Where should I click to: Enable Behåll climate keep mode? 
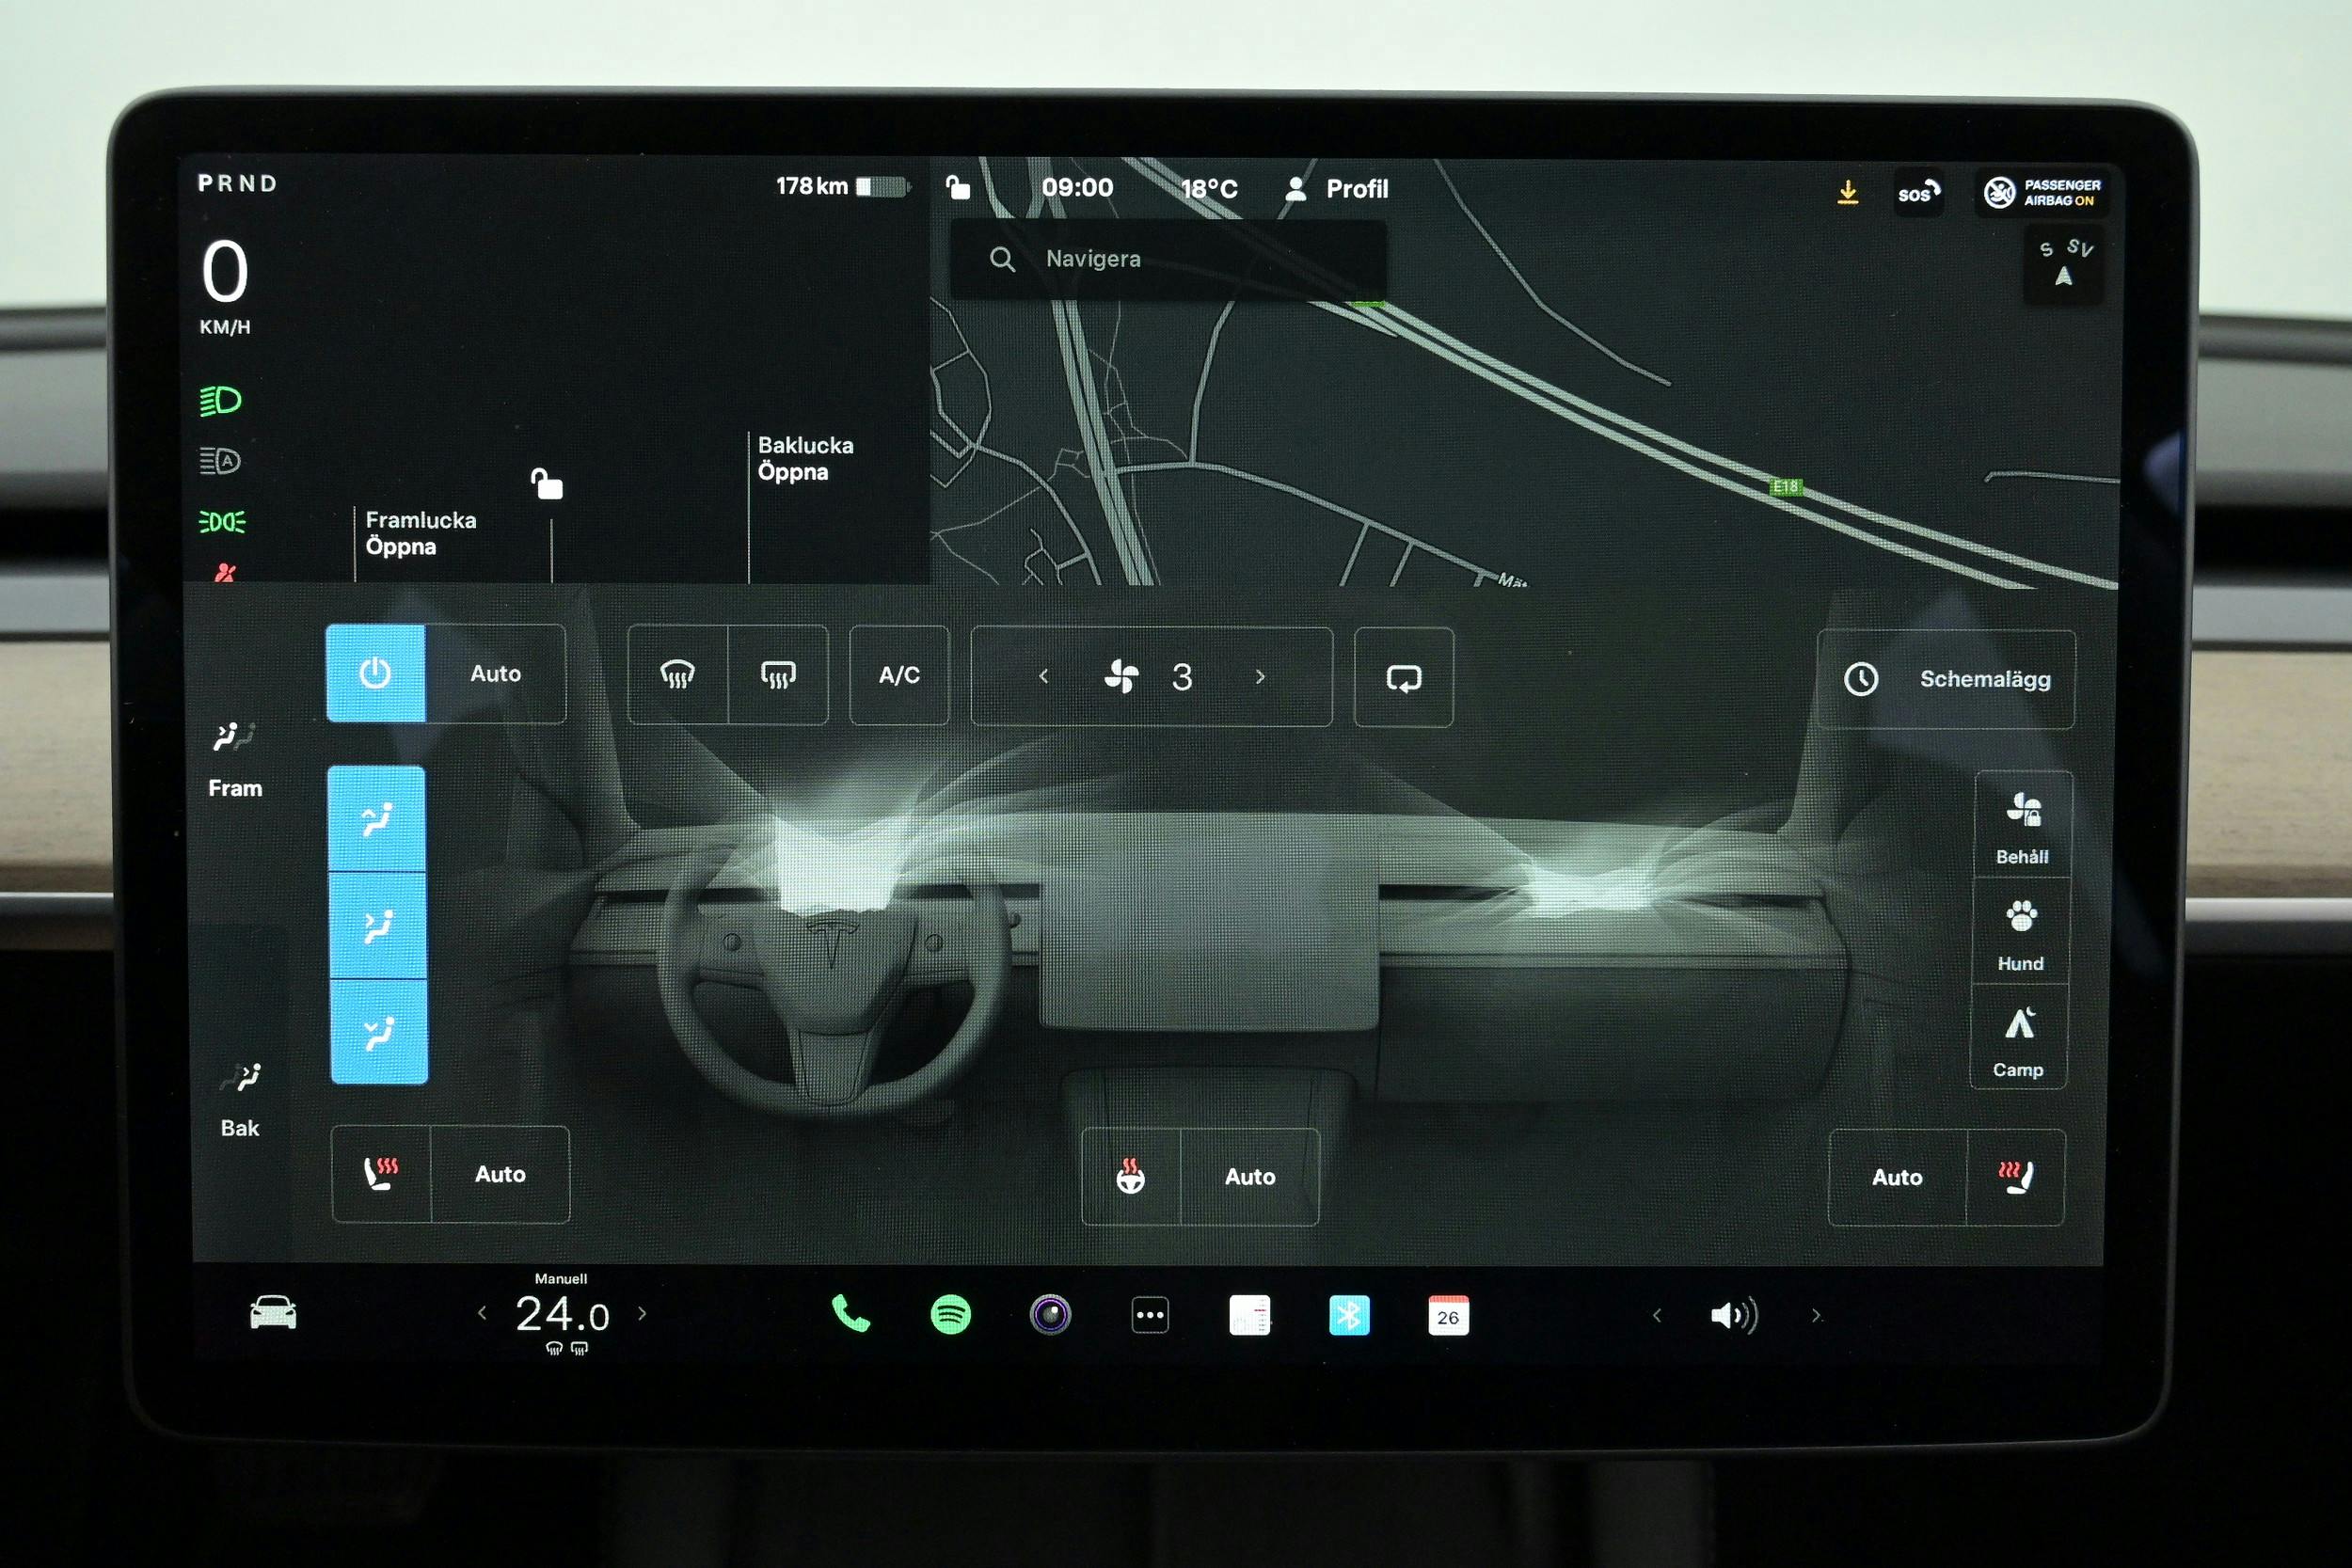click(x=2022, y=826)
